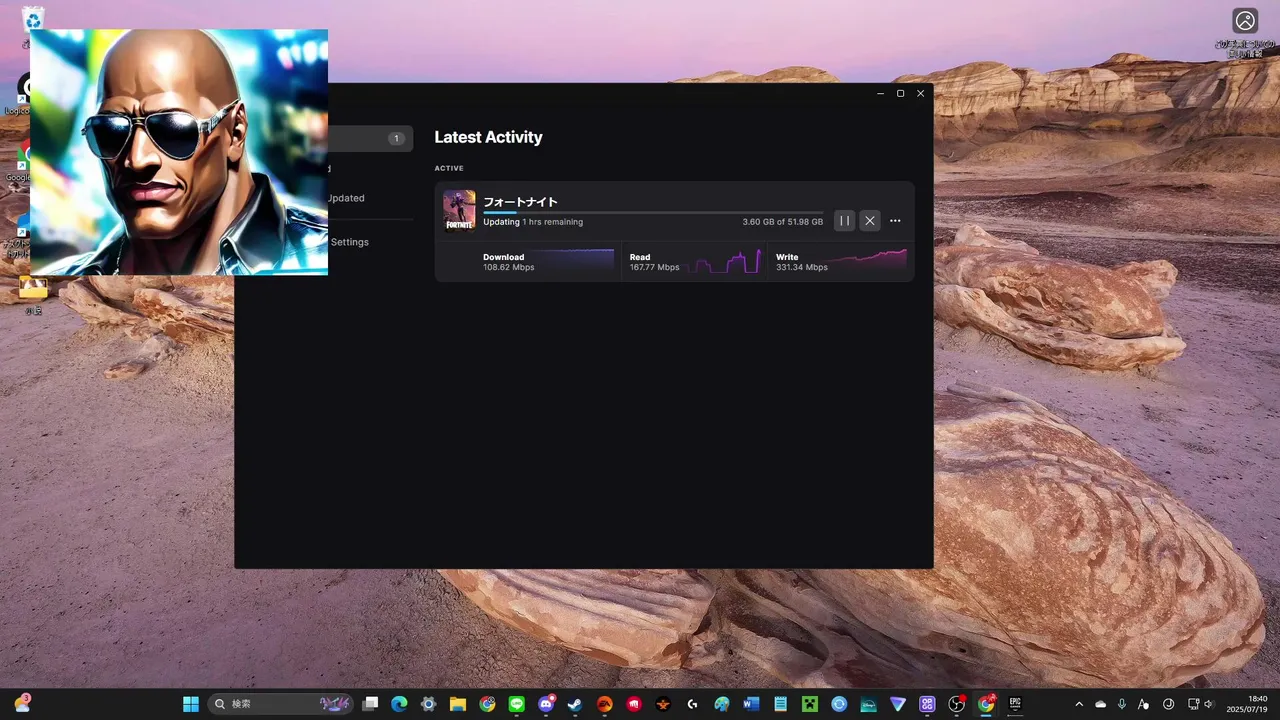
Task: Switch to Epic Games Launcher on the taskbar
Action: pyautogui.click(x=1015, y=704)
